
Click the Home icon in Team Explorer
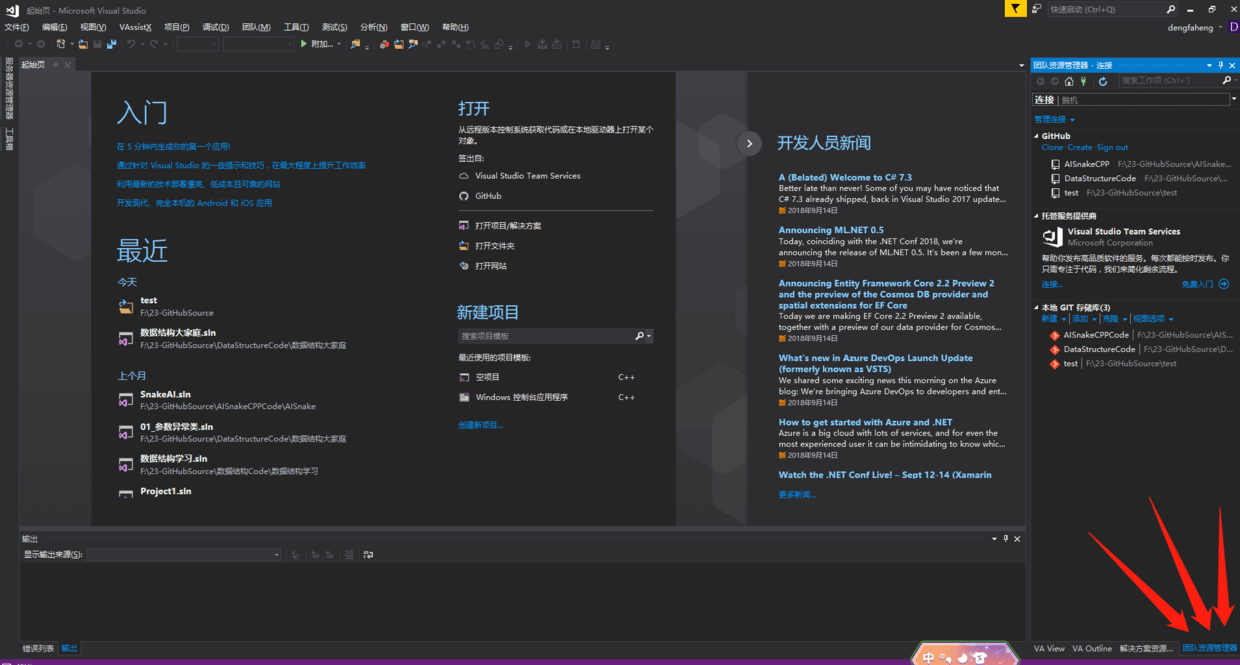[x=1069, y=81]
